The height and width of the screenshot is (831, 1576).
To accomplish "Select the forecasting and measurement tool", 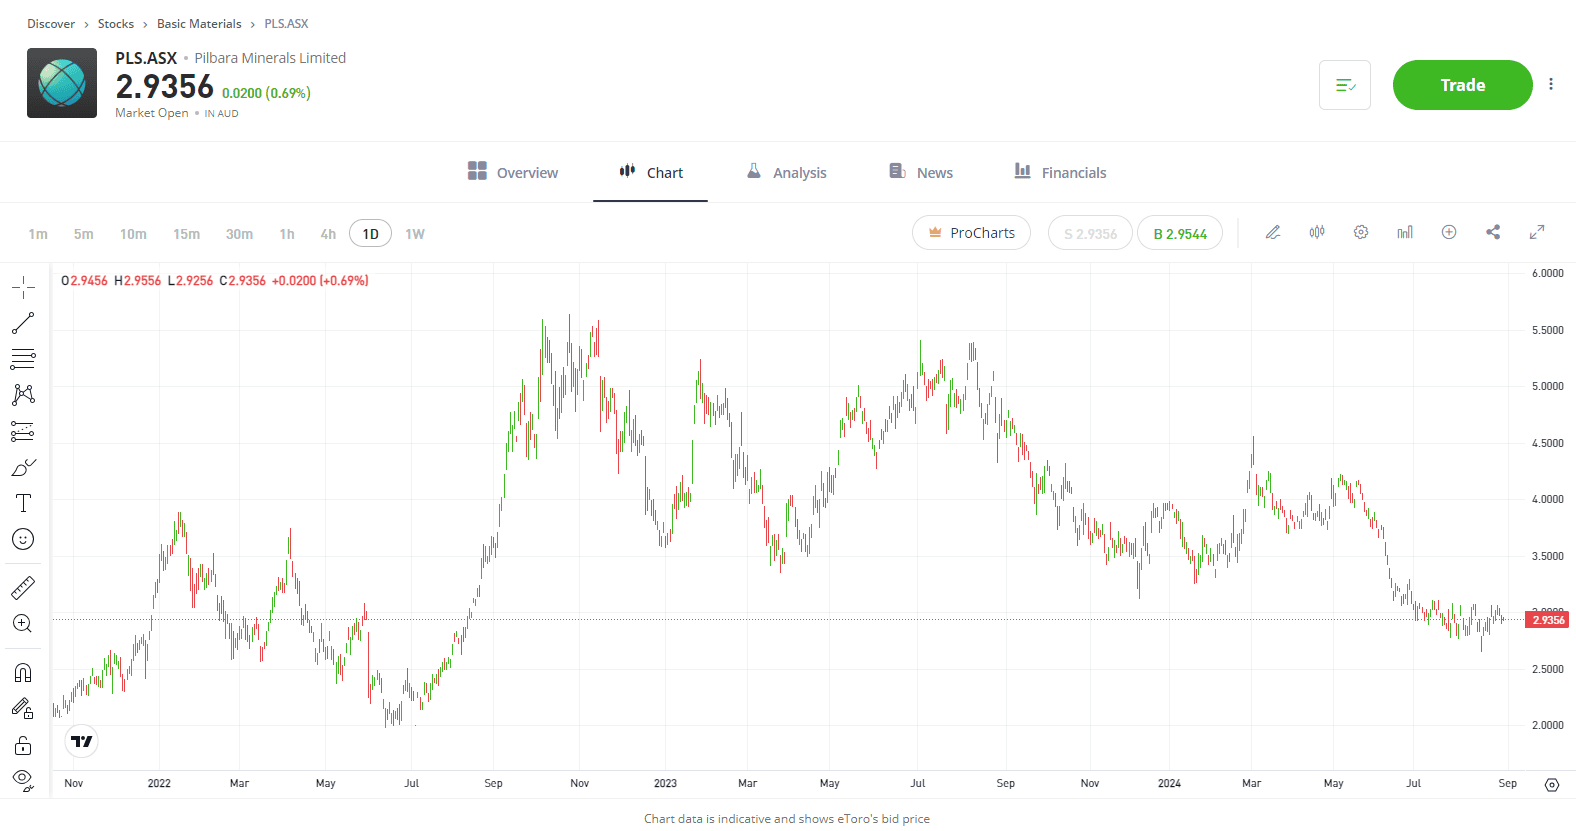I will point(23,431).
